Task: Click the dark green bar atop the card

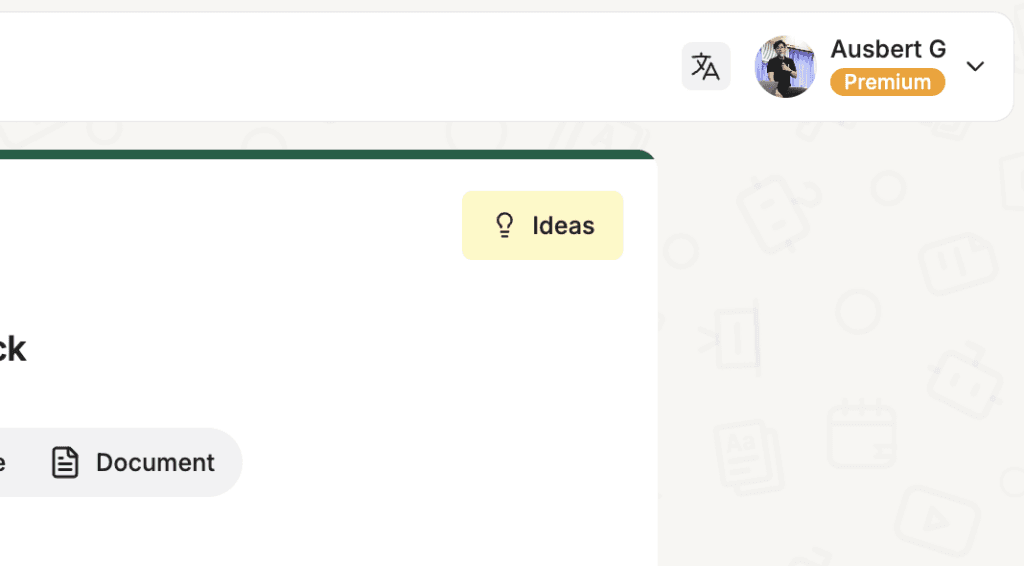Action: click(x=327, y=154)
